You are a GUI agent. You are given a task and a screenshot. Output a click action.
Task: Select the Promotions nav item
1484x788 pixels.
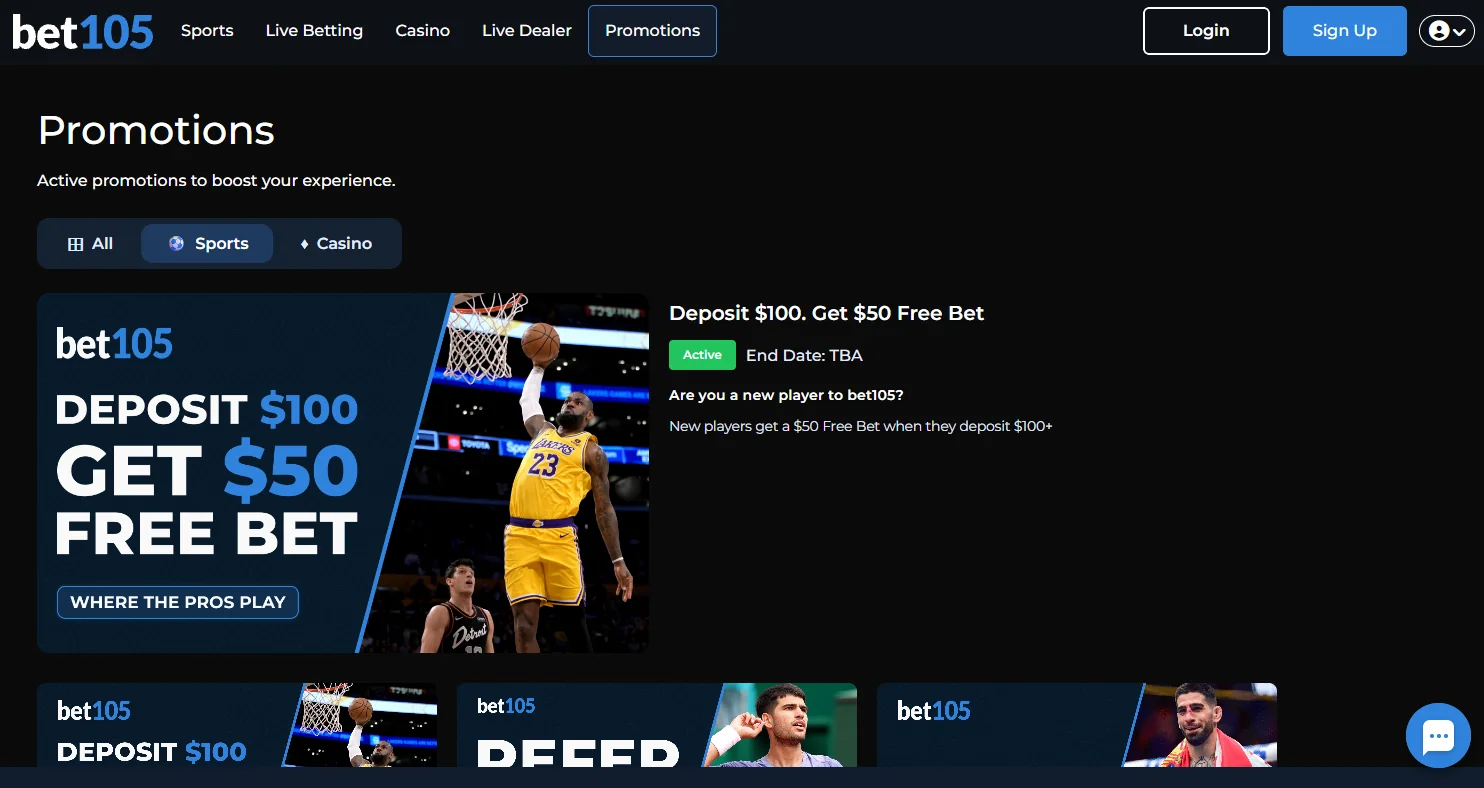[x=652, y=31]
